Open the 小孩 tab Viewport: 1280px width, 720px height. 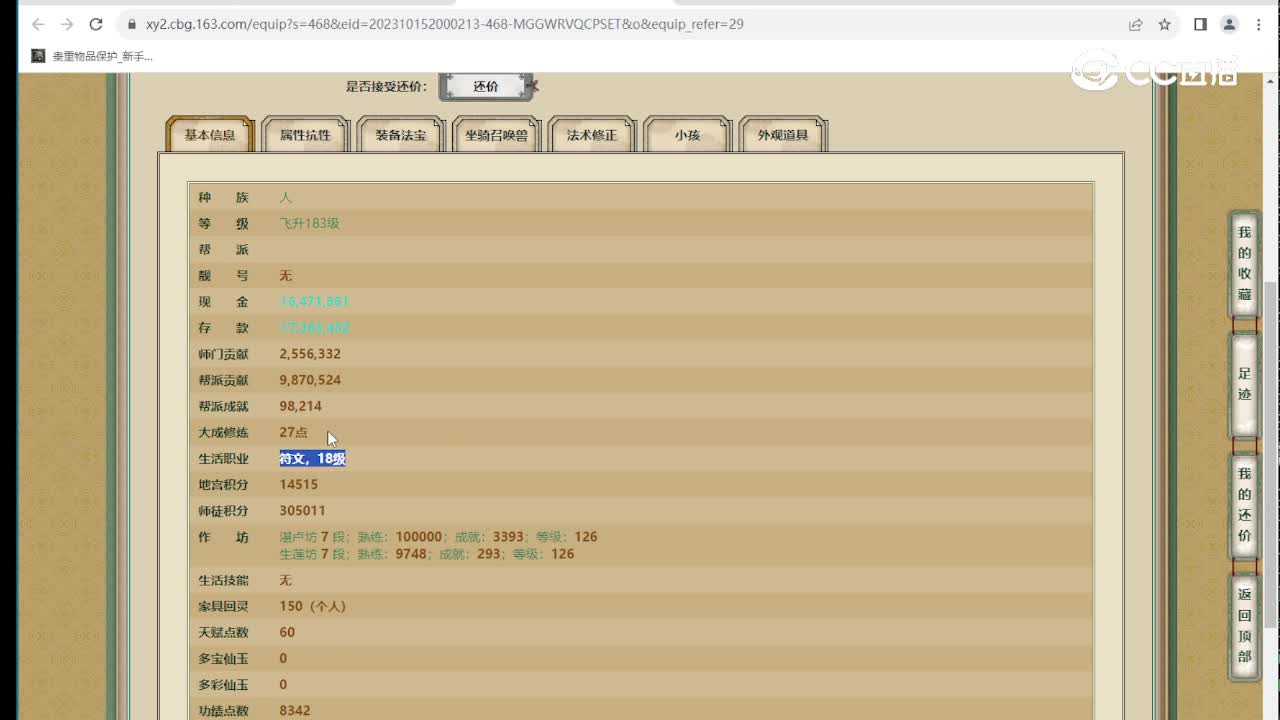[x=687, y=135]
